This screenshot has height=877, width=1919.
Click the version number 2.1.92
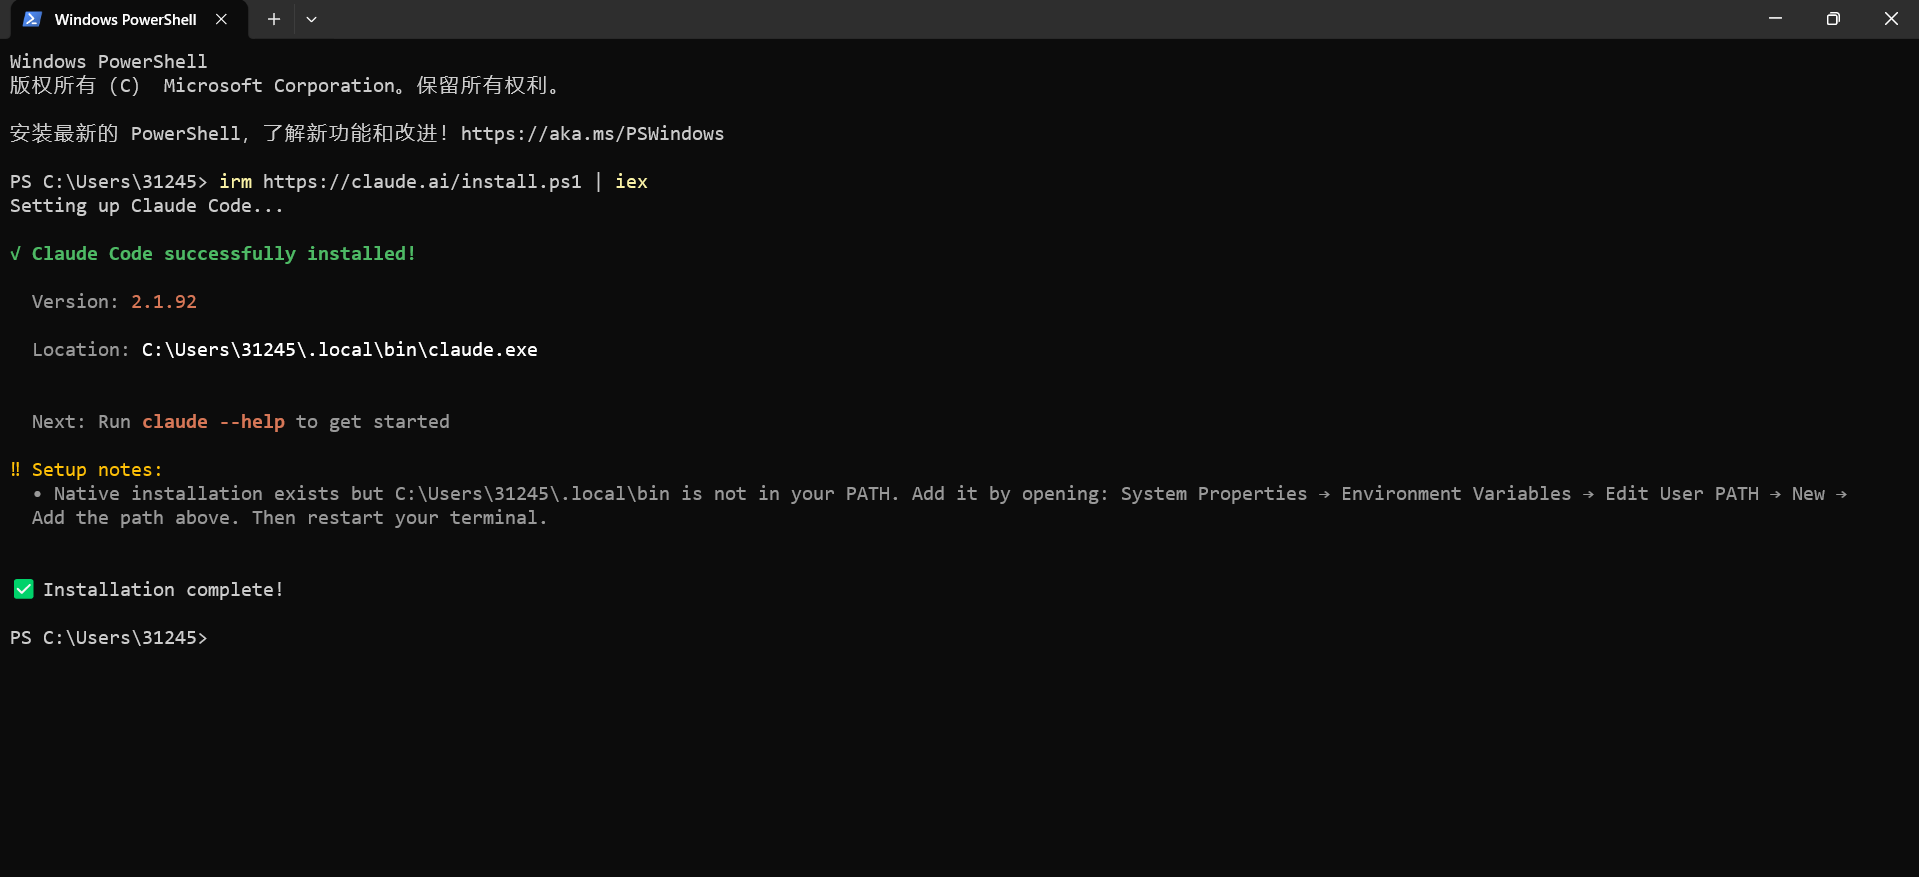pyautogui.click(x=164, y=302)
